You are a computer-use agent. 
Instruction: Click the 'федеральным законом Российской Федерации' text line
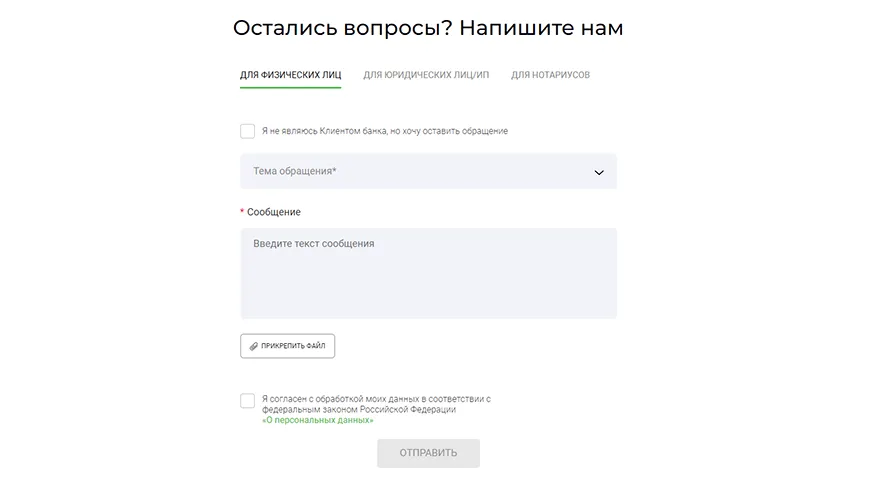(359, 409)
